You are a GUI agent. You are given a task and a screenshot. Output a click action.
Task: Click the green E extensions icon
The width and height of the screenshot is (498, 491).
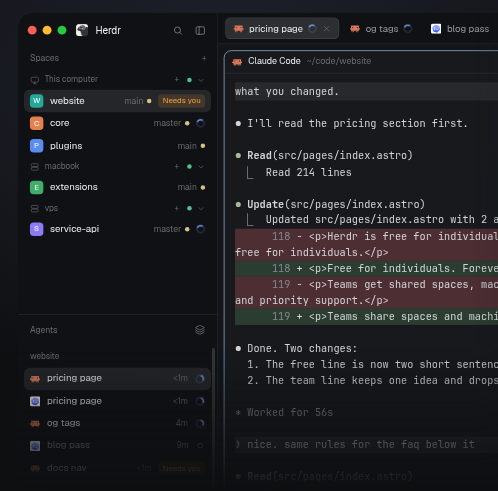(x=37, y=187)
